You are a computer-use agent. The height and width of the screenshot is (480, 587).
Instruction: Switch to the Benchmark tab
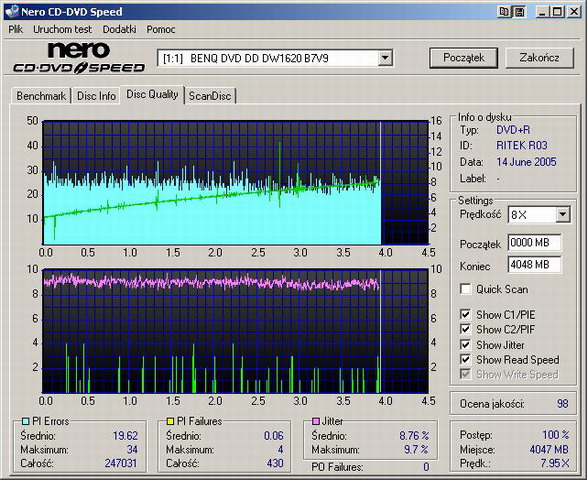(41, 96)
